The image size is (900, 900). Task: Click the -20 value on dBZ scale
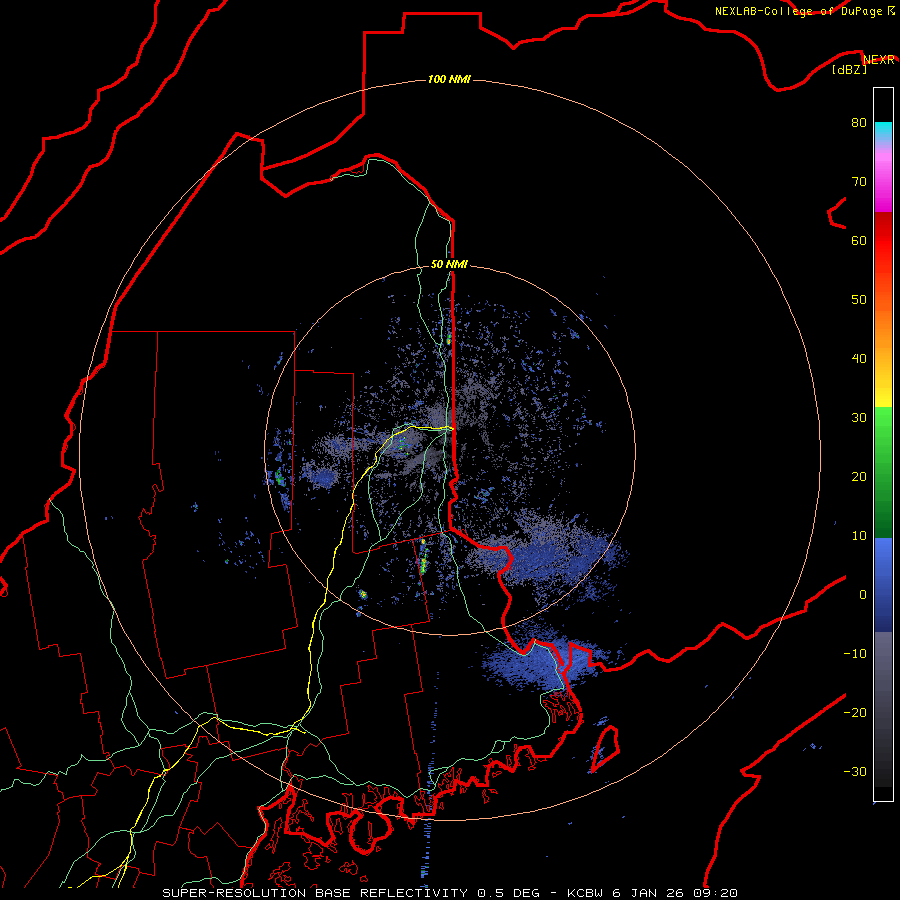(855, 713)
